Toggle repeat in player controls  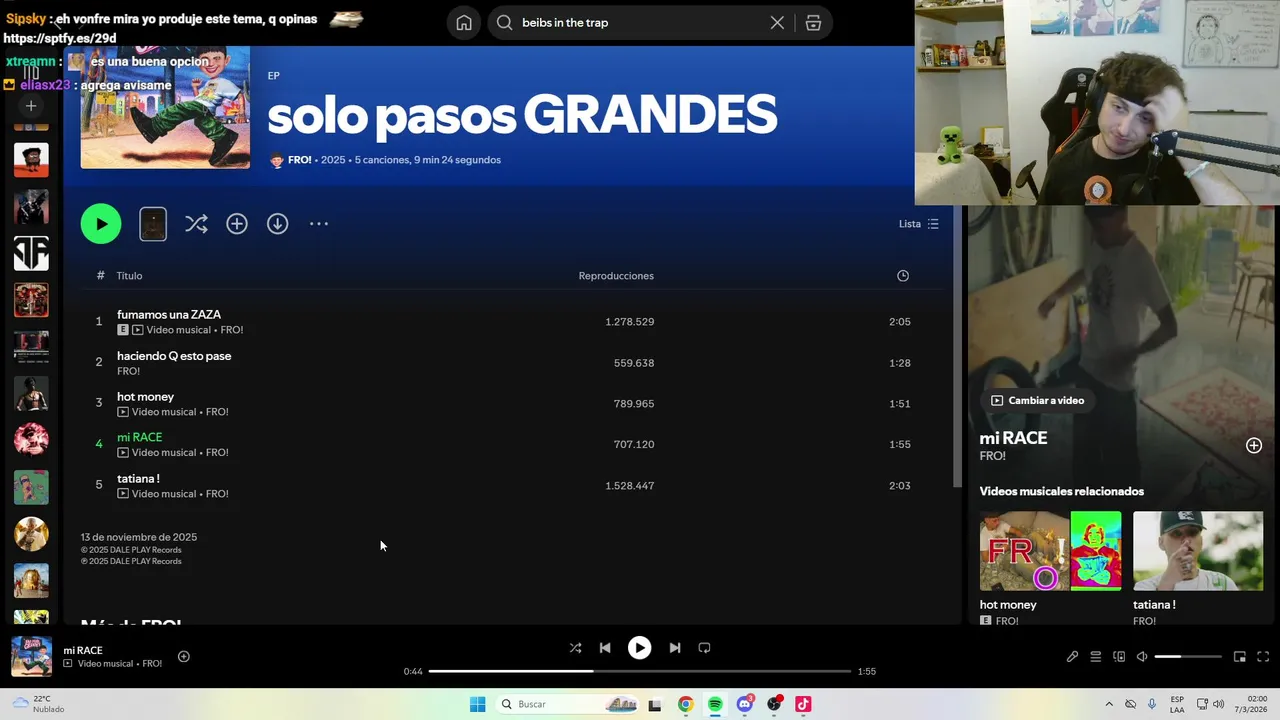[x=704, y=648]
